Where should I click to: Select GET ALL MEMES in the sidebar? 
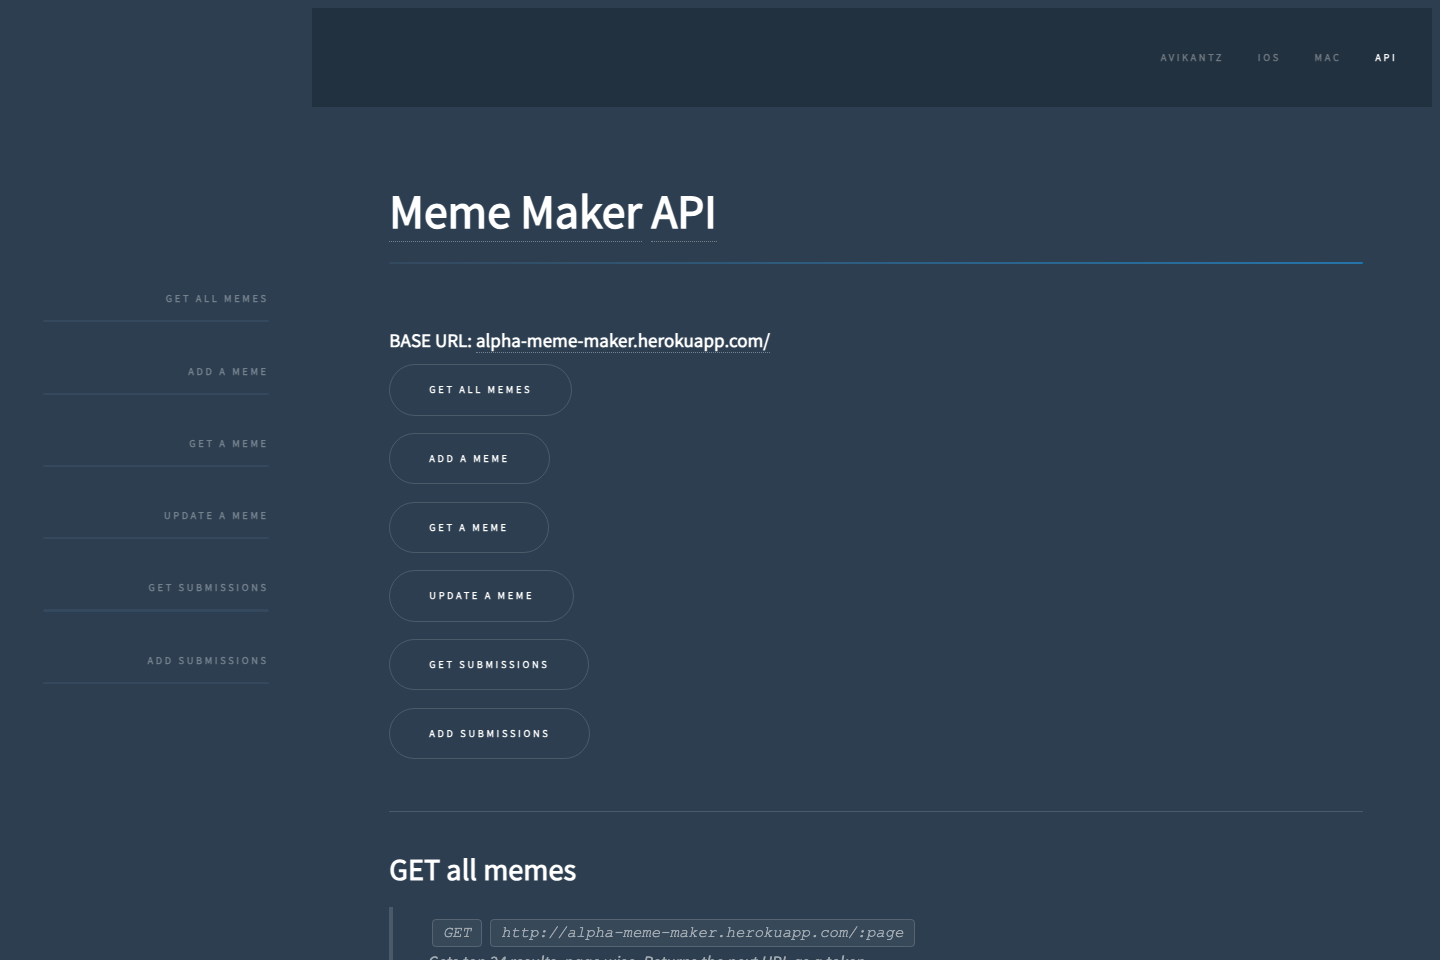click(216, 298)
